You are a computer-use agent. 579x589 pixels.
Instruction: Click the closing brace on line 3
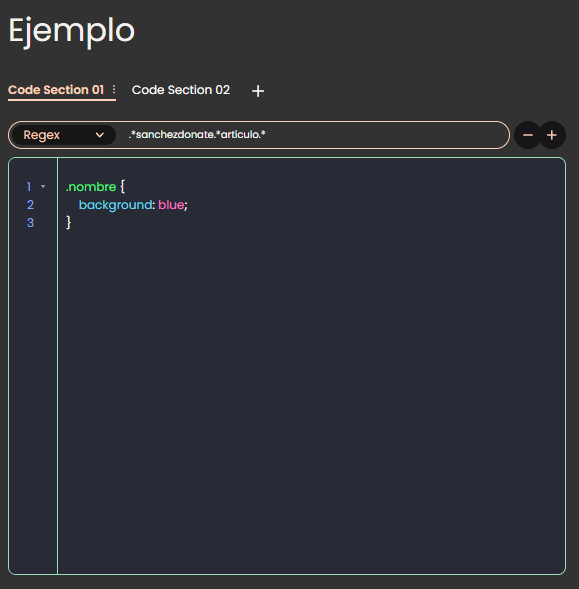point(68,222)
